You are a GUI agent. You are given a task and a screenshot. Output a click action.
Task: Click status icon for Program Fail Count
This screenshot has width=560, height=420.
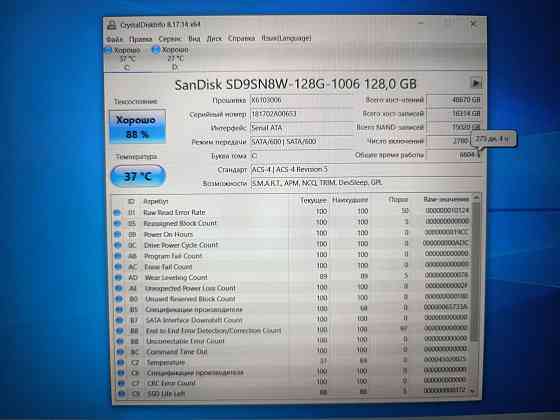118,256
